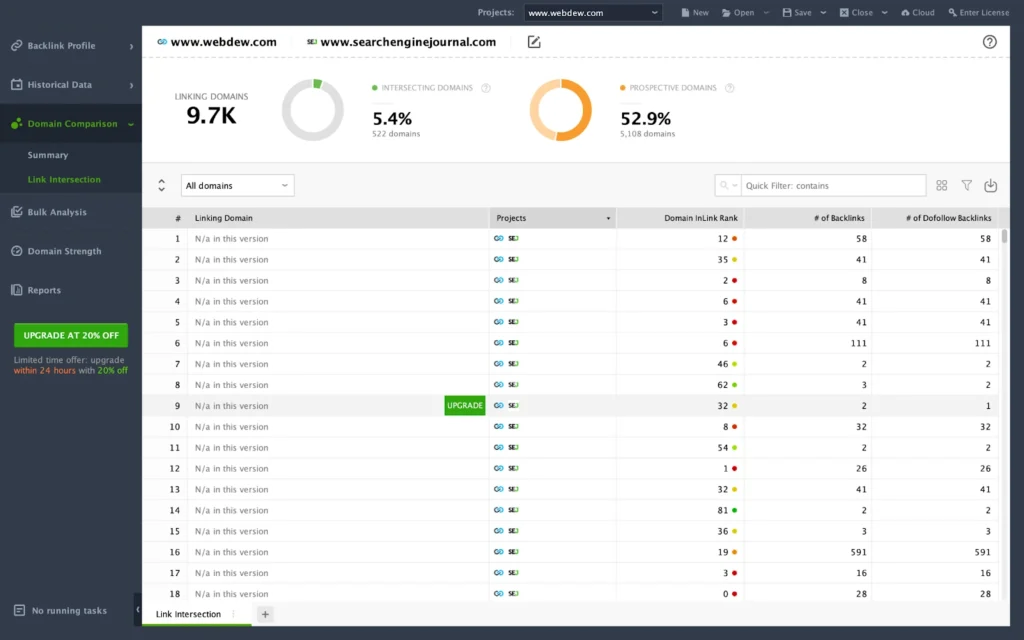Expand the All domains dropdown

click(238, 186)
